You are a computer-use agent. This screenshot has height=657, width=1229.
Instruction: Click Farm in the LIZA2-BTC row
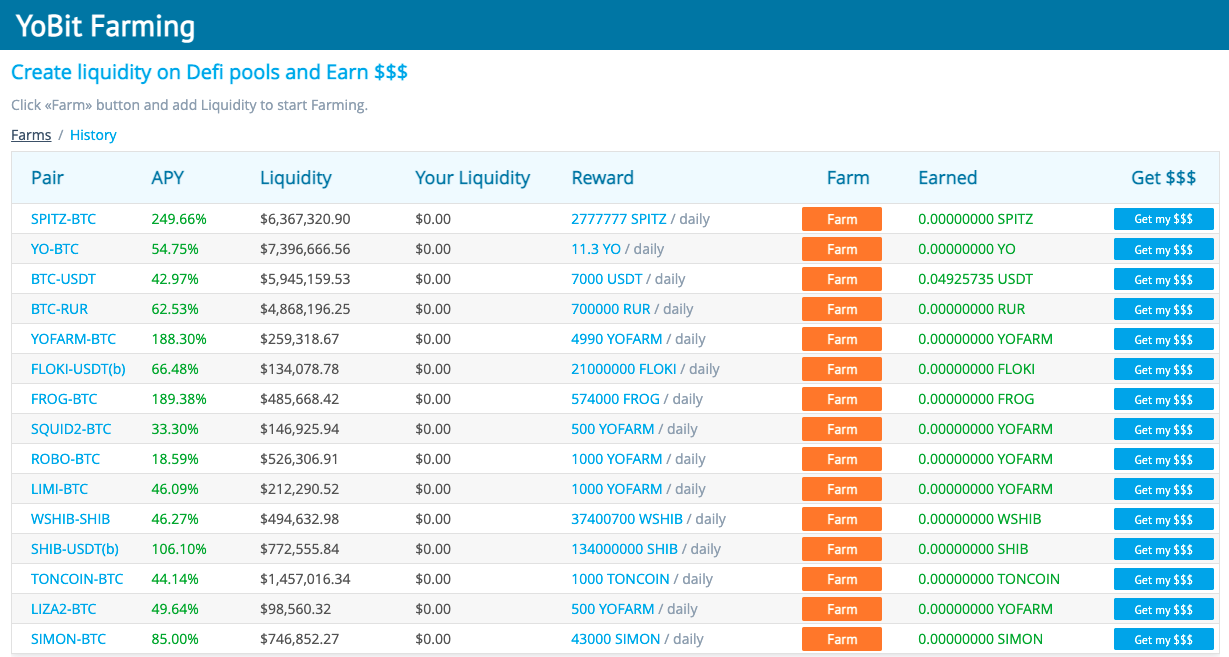pos(842,609)
